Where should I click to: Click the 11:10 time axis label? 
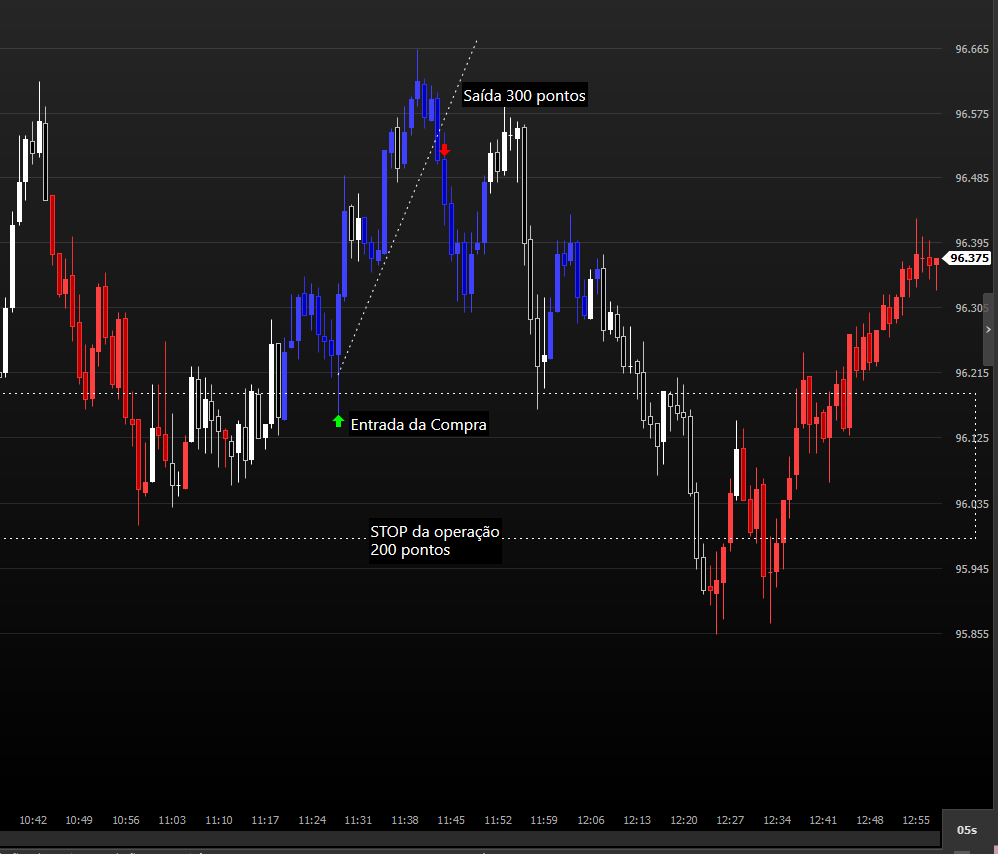tap(219, 820)
